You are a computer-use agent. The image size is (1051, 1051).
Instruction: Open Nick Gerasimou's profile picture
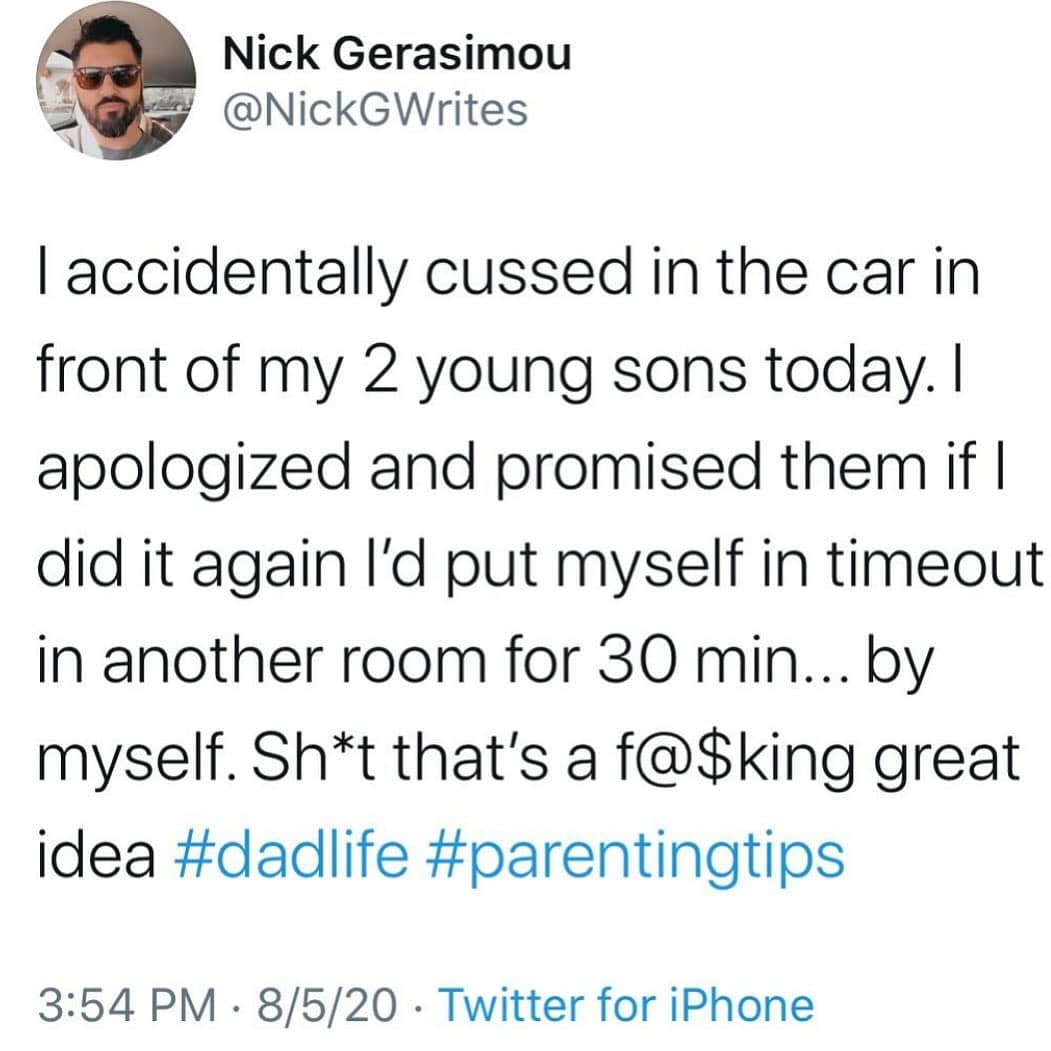(116, 87)
